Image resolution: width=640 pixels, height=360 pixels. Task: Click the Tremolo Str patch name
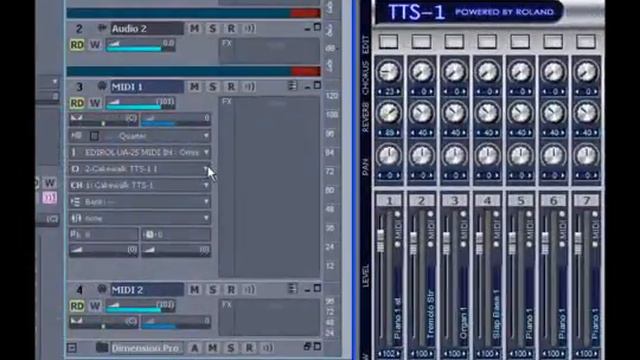(431, 314)
